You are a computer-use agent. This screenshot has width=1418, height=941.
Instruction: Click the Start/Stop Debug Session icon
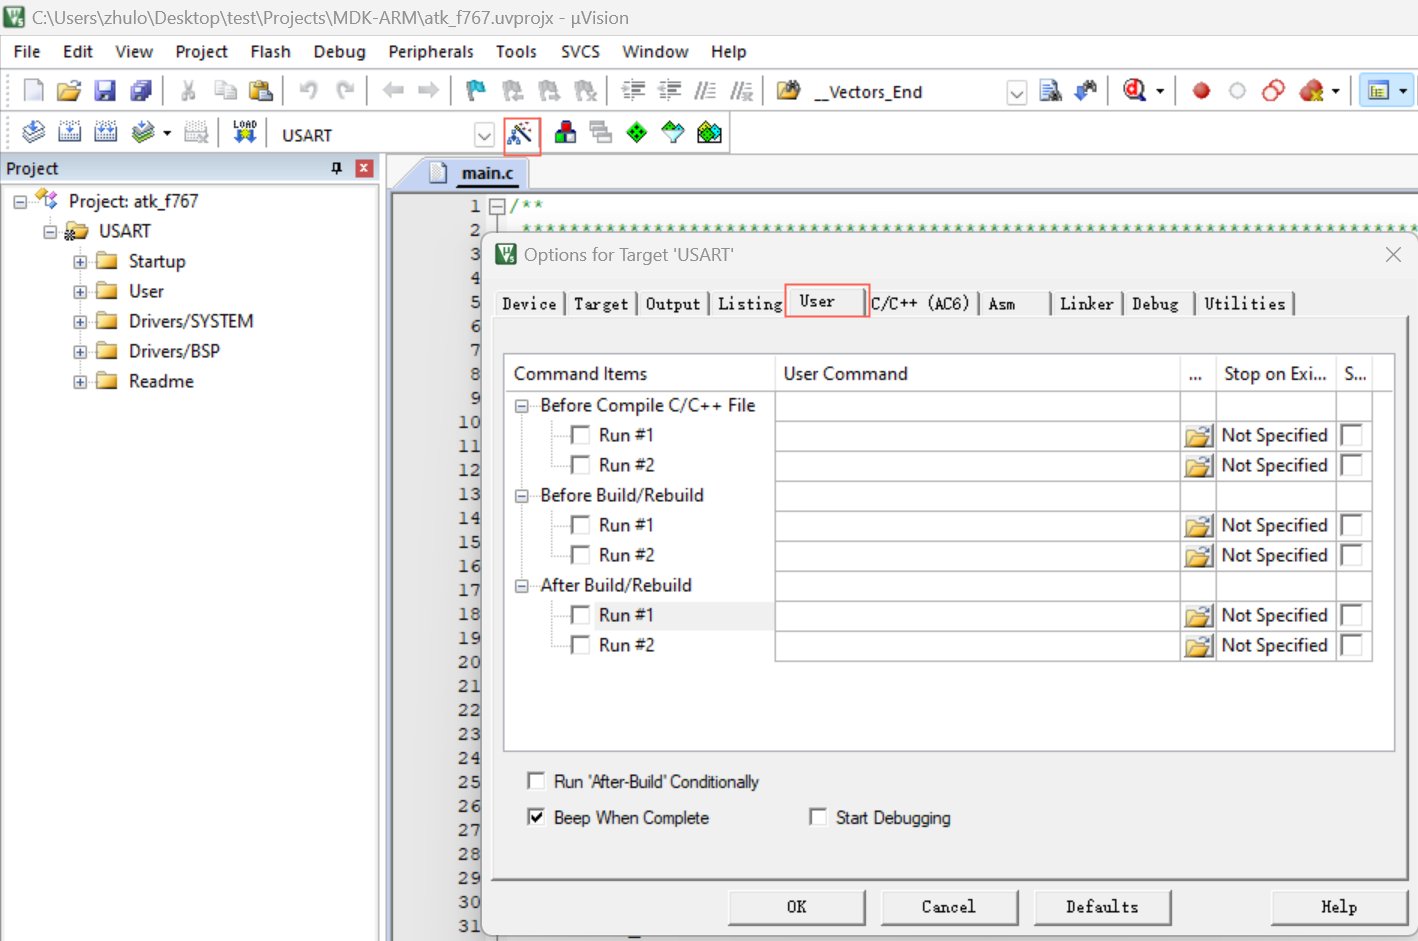(1134, 91)
